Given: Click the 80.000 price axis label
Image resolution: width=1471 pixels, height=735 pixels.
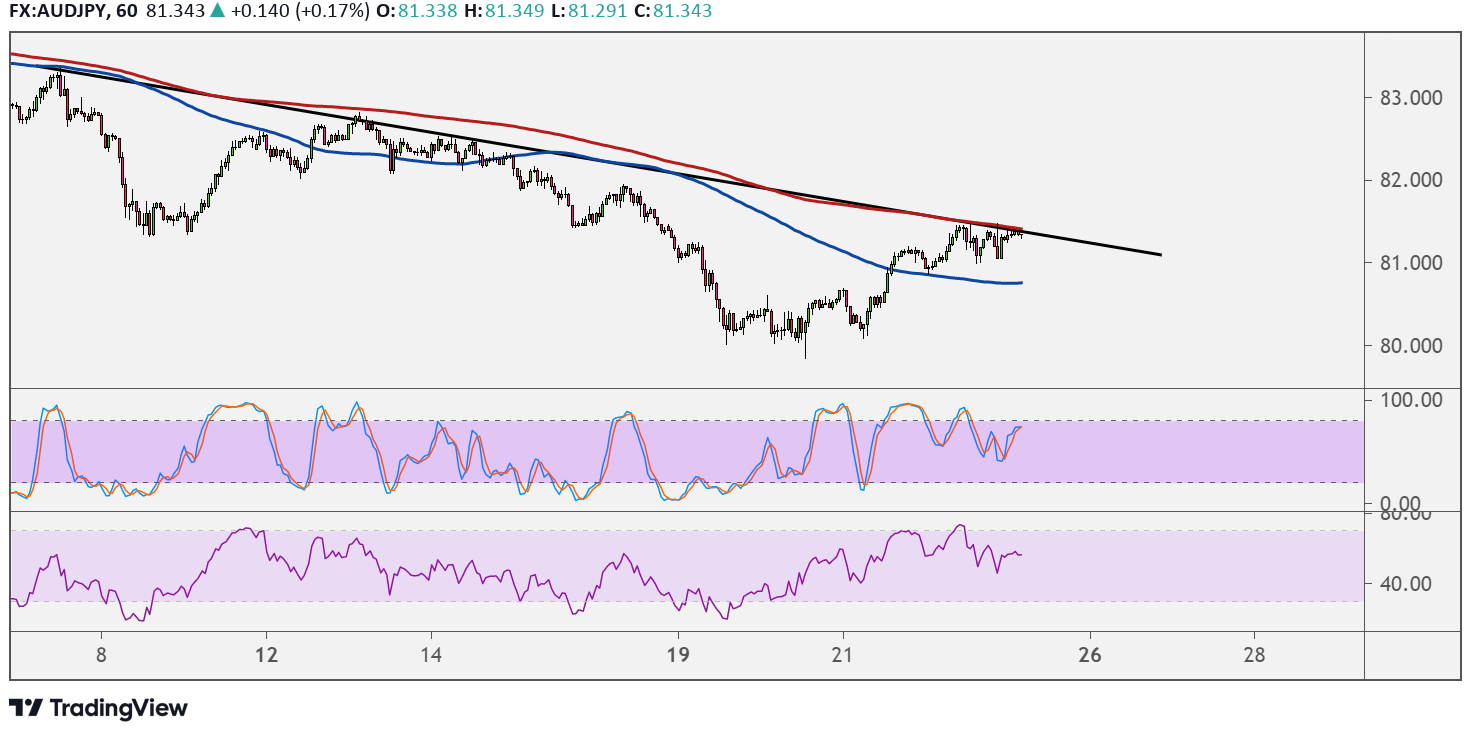Looking at the screenshot, I should pos(1409,346).
